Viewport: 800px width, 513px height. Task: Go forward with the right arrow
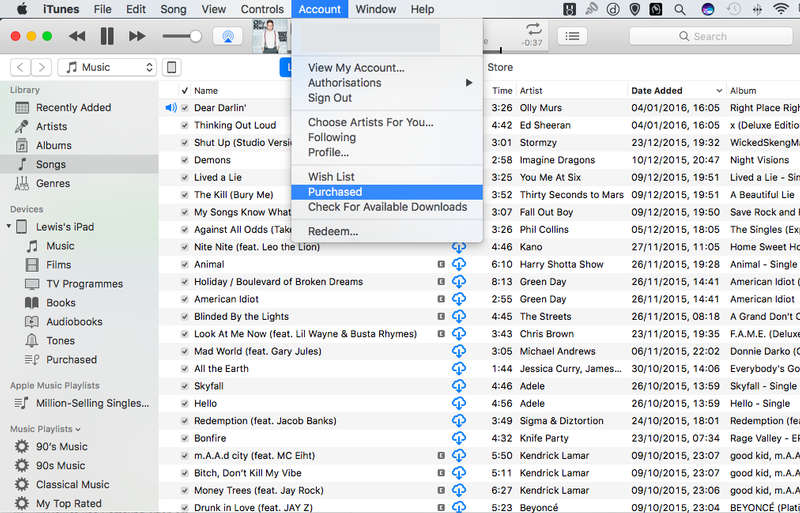coord(42,67)
